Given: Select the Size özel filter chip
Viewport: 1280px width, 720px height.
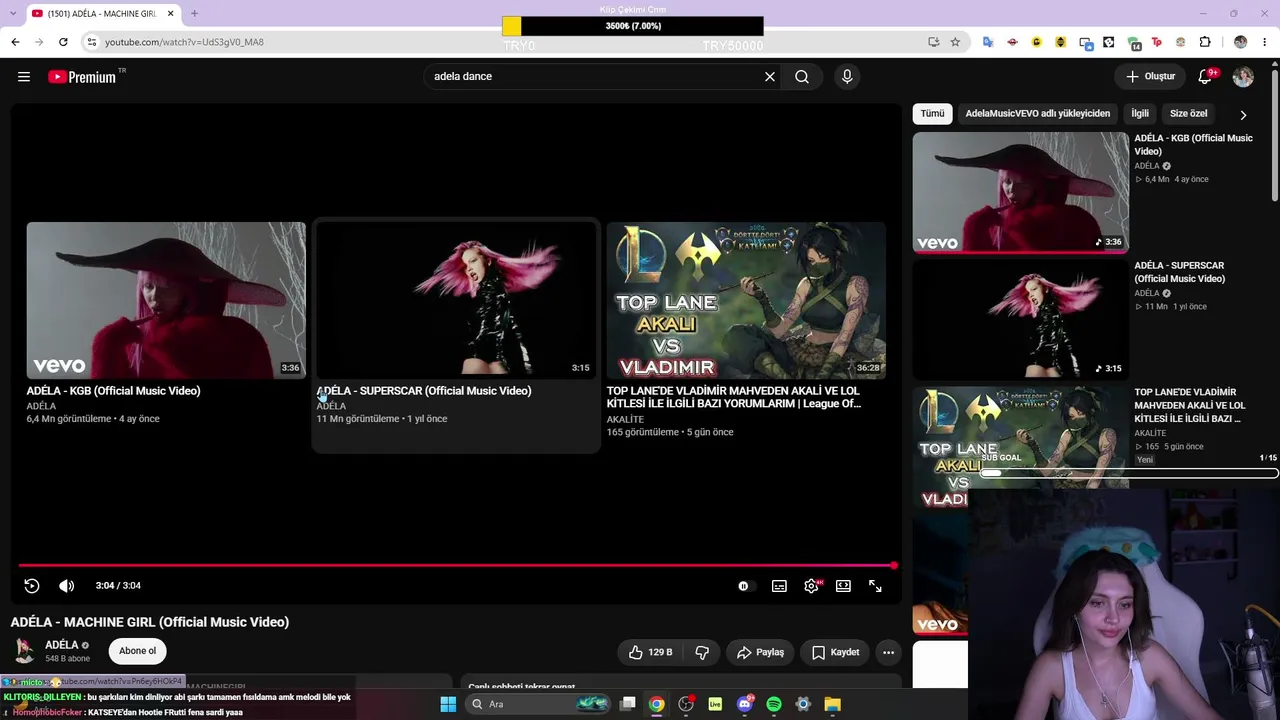Looking at the screenshot, I should pyautogui.click(x=1189, y=114).
